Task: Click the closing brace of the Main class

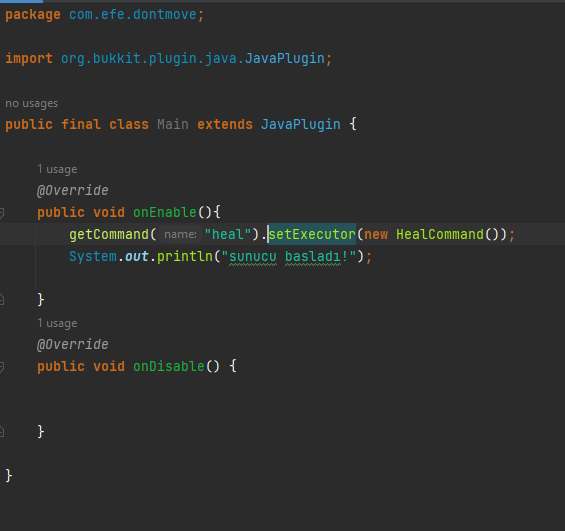Action: (9, 476)
